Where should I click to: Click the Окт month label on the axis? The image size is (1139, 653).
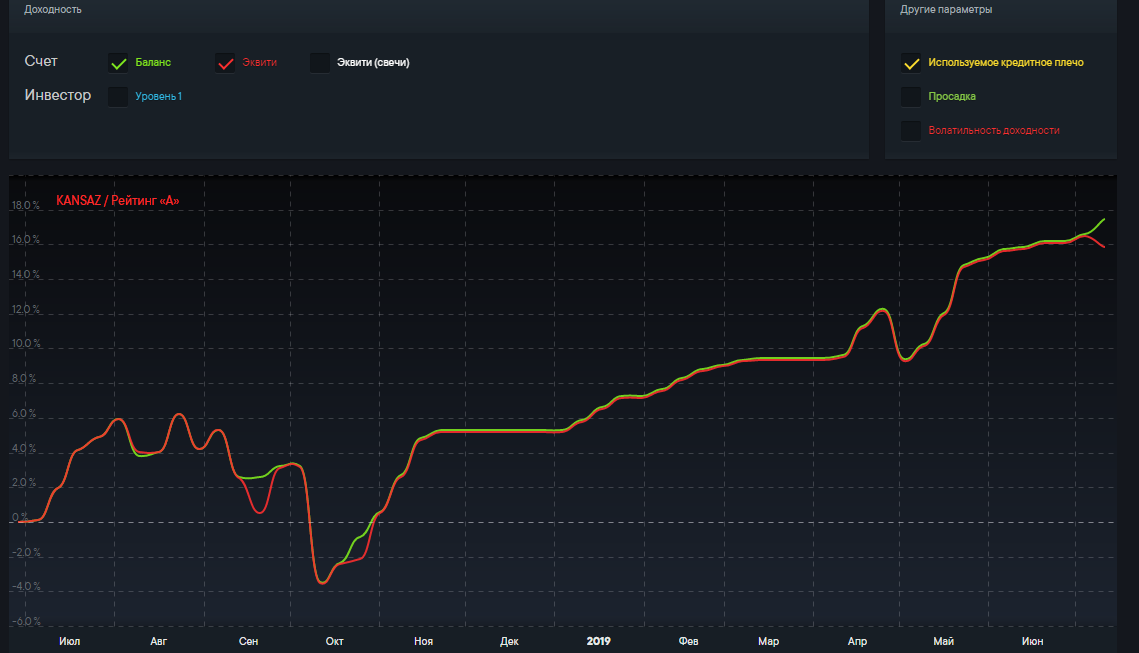click(x=335, y=641)
